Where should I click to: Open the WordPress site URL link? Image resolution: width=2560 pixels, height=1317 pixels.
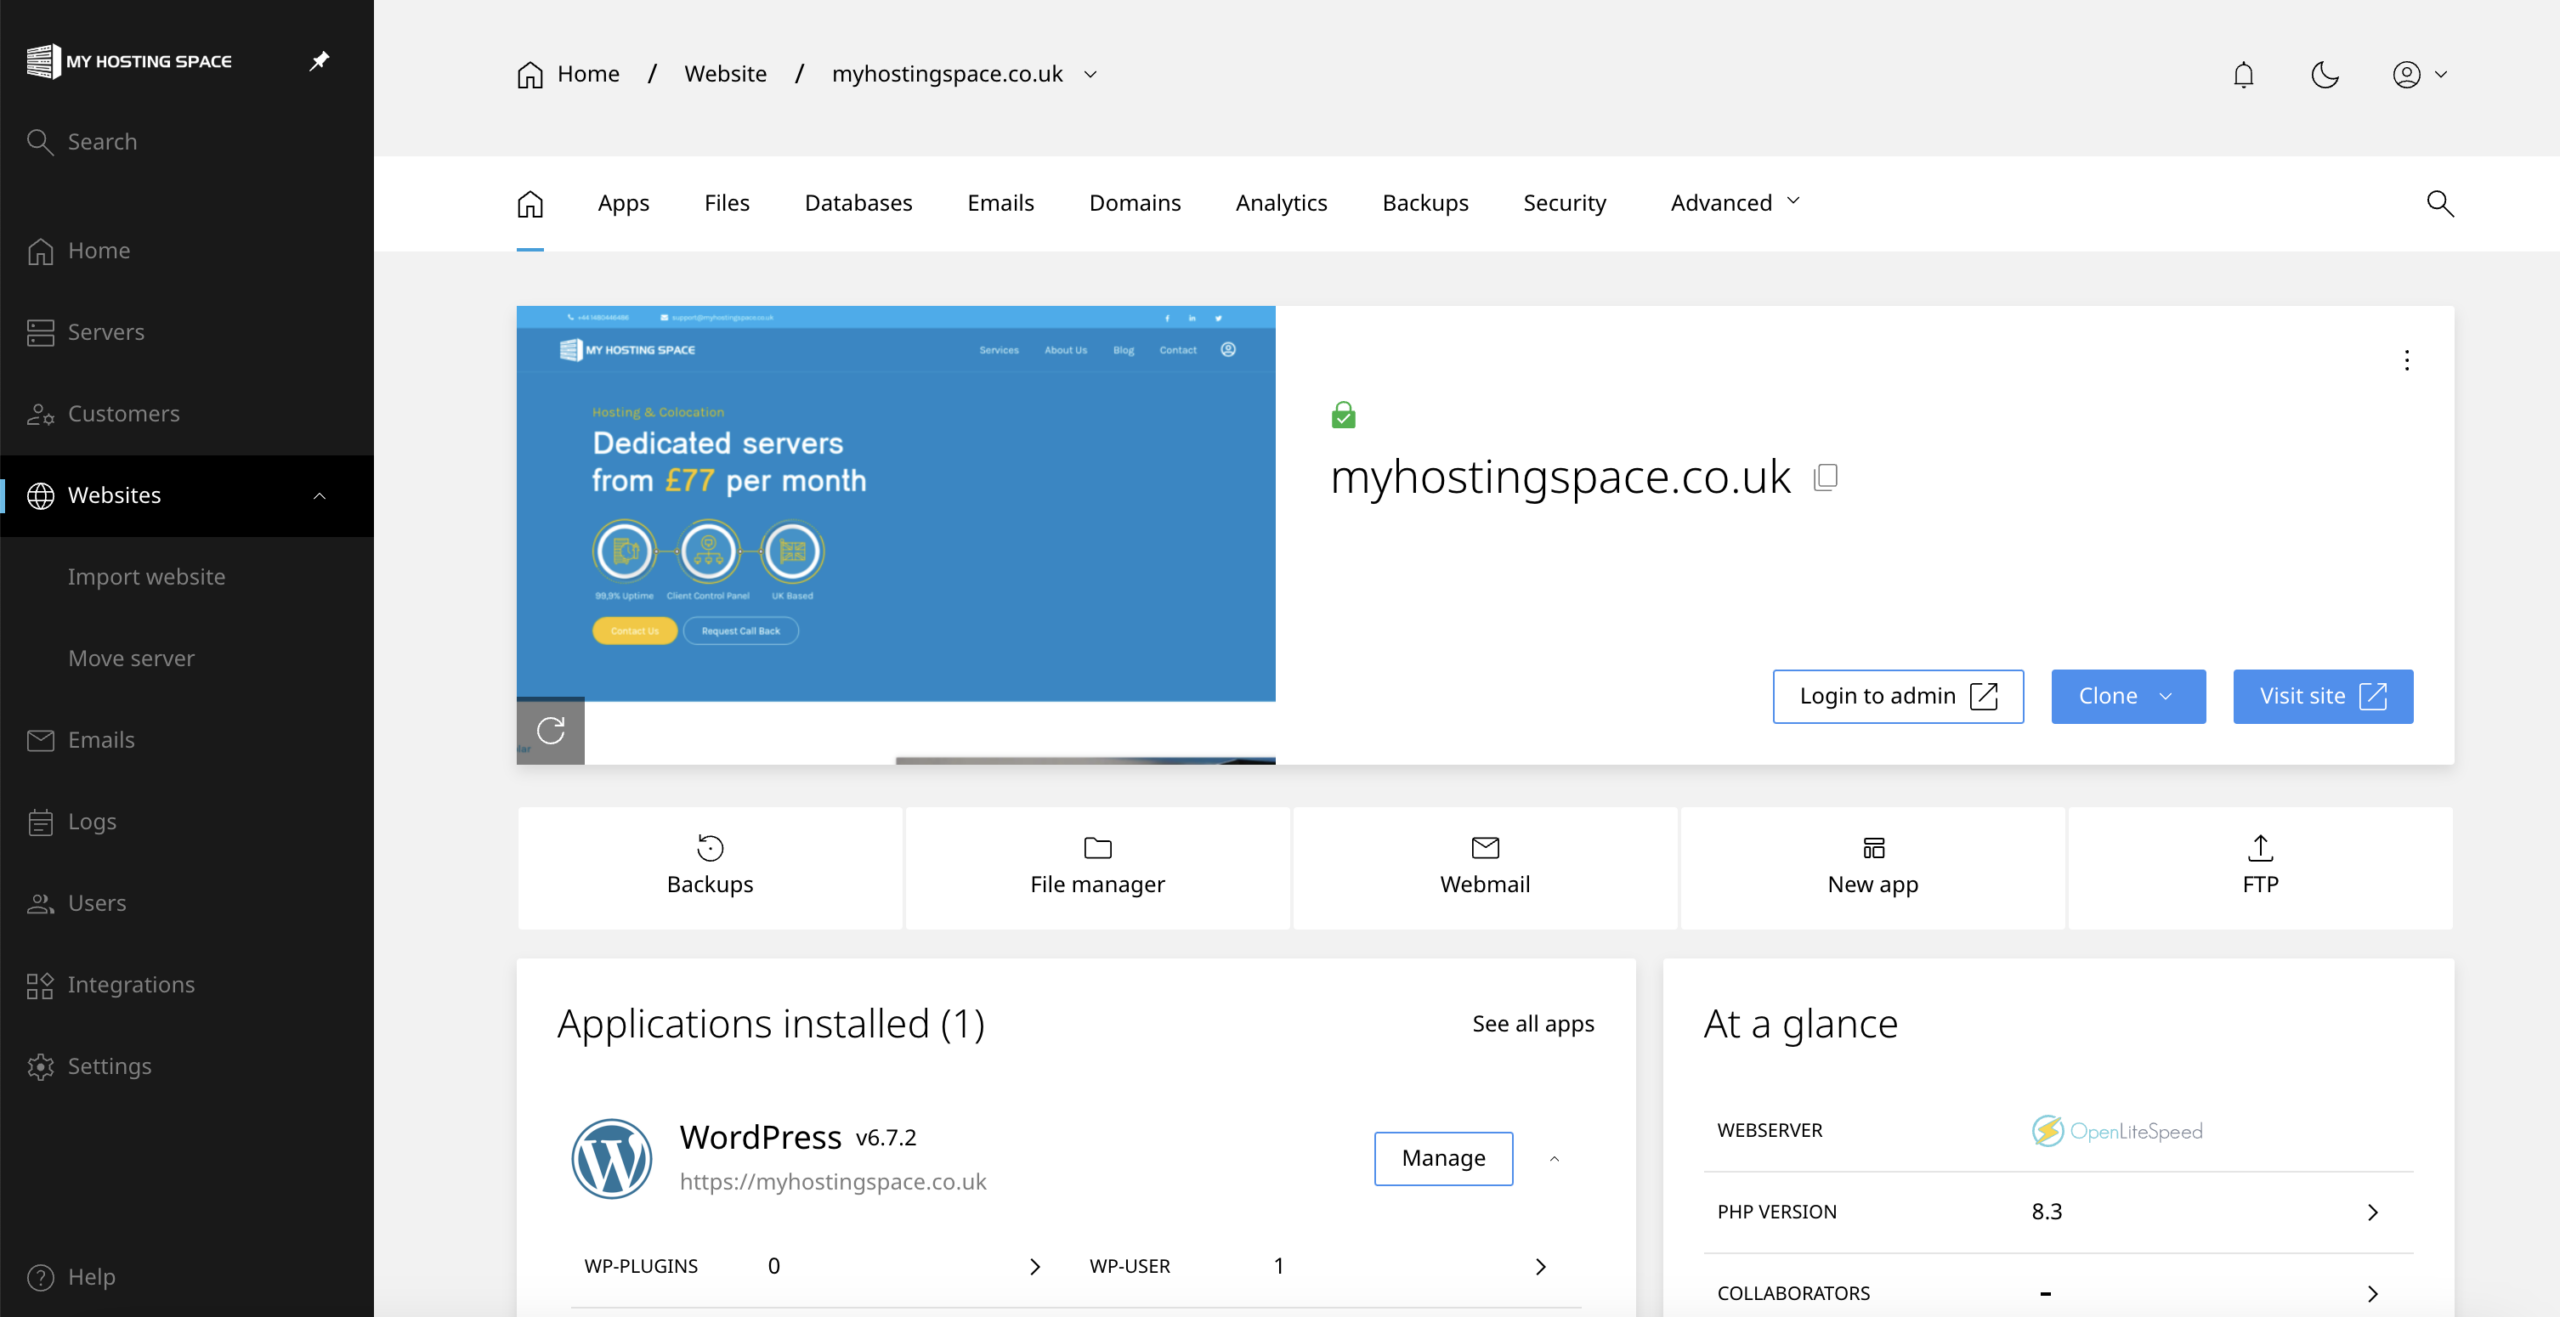click(x=833, y=1182)
